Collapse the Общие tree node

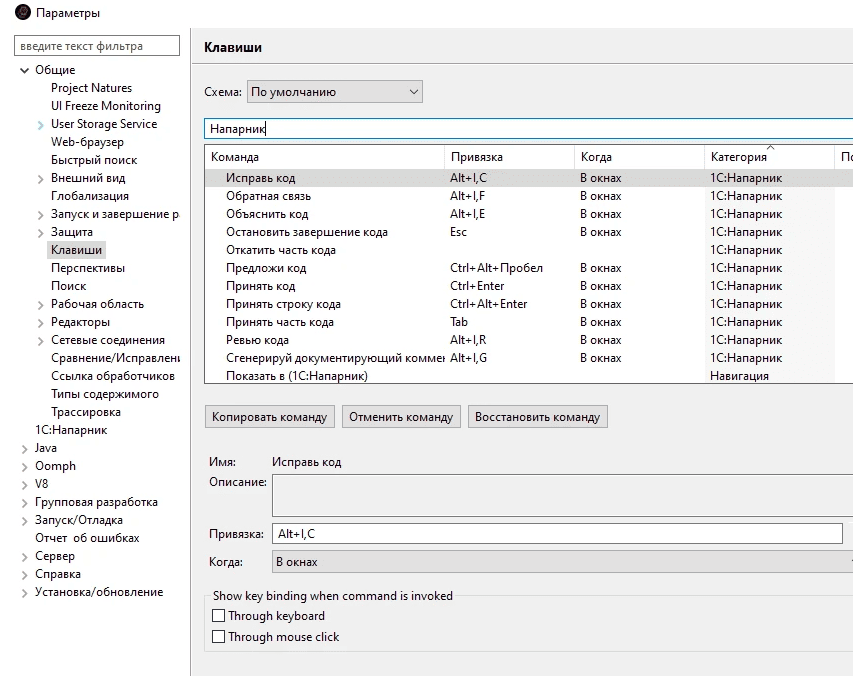coord(25,70)
